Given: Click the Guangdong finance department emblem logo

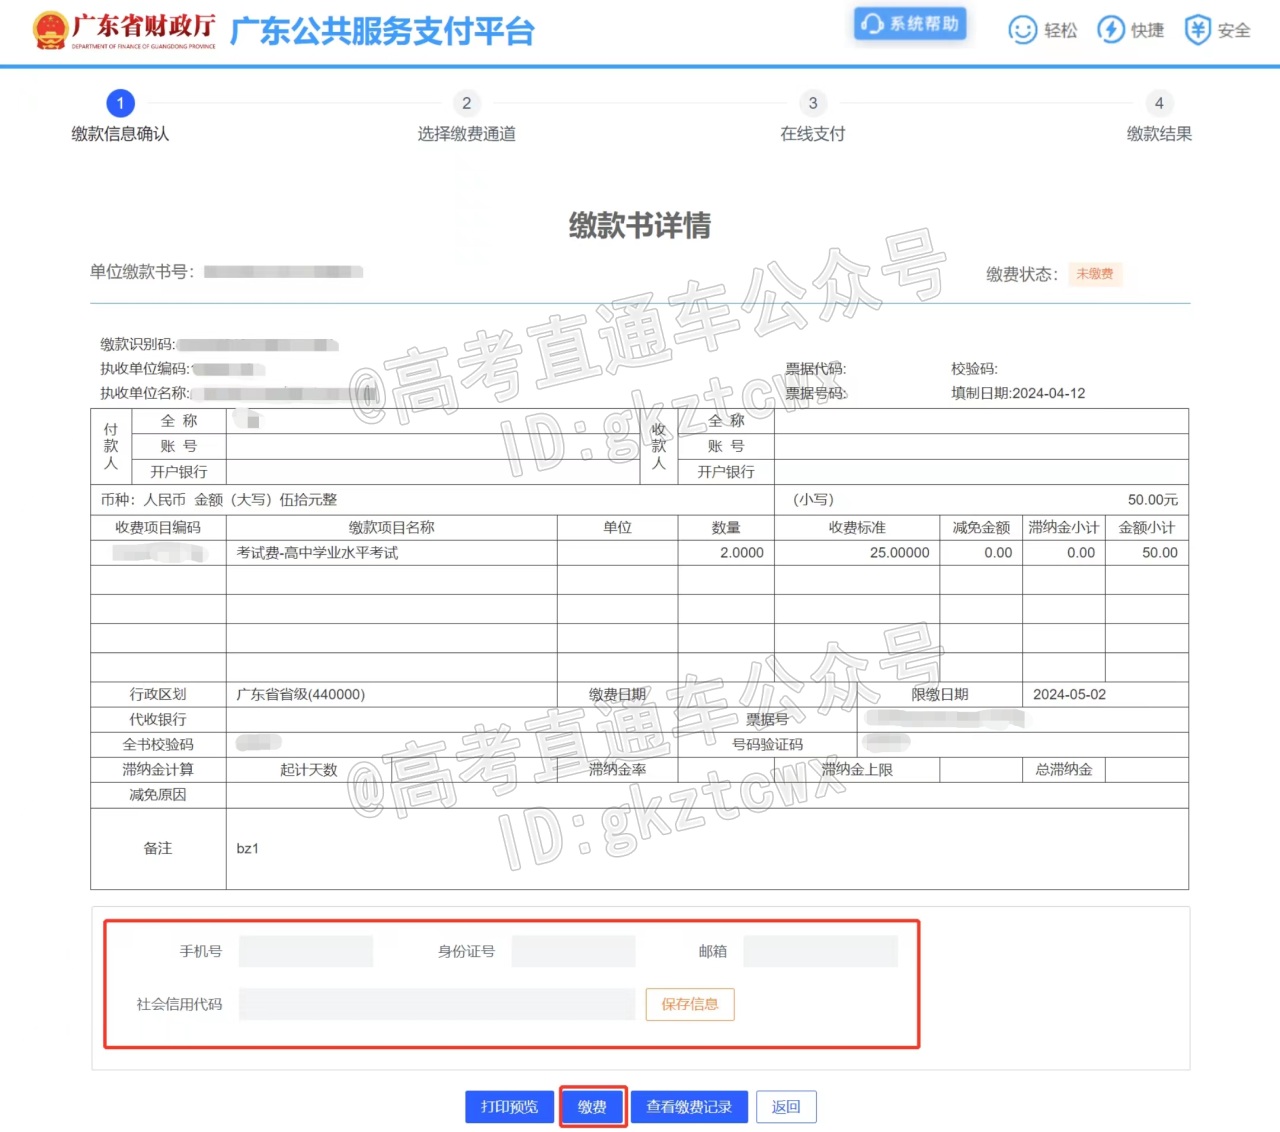Looking at the screenshot, I should point(50,31).
